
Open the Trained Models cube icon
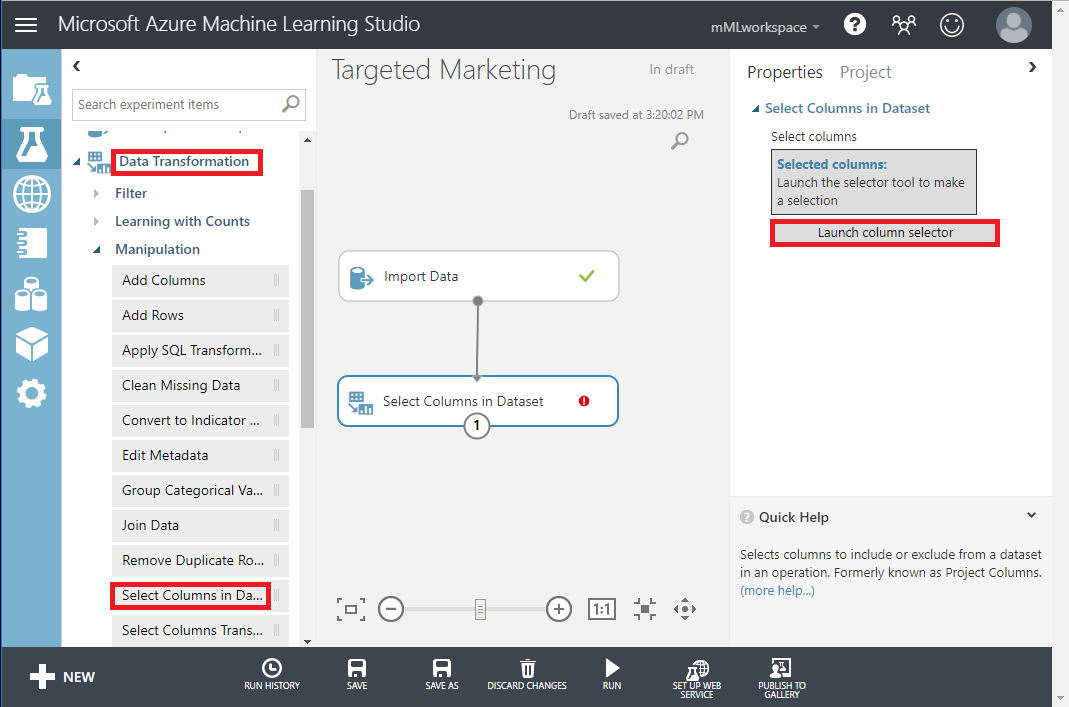pyautogui.click(x=31, y=344)
